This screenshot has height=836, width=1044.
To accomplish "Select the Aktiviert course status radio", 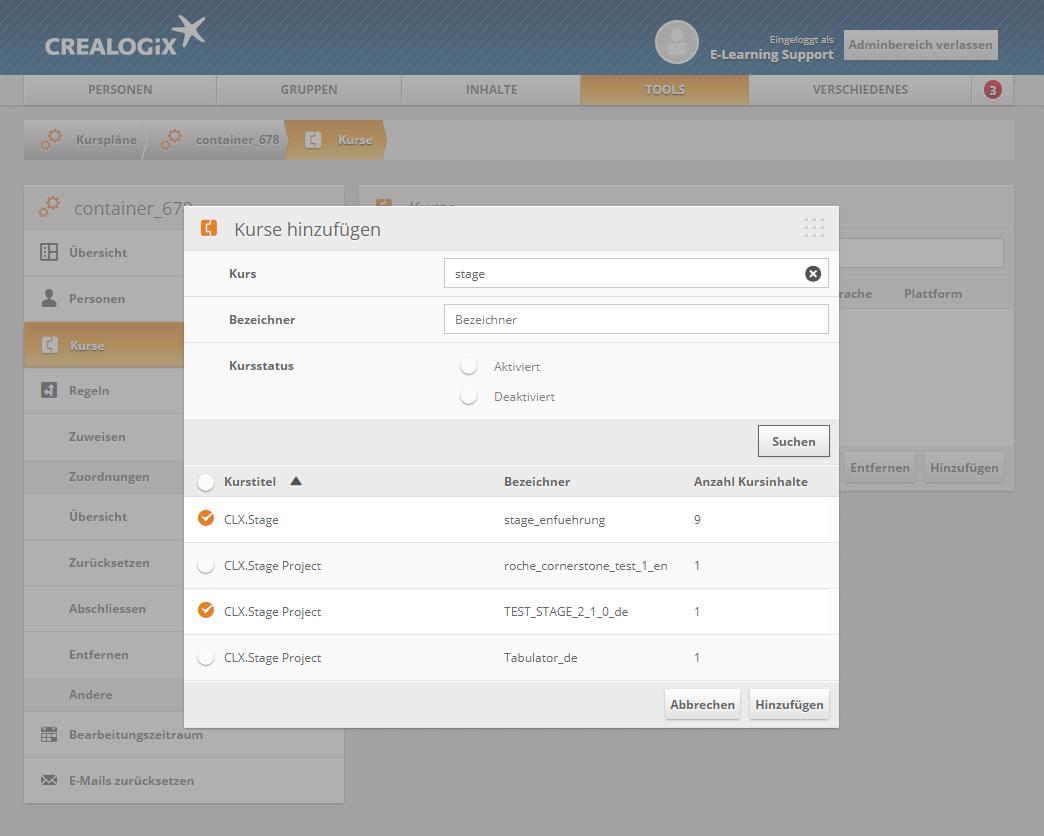I will (x=468, y=367).
